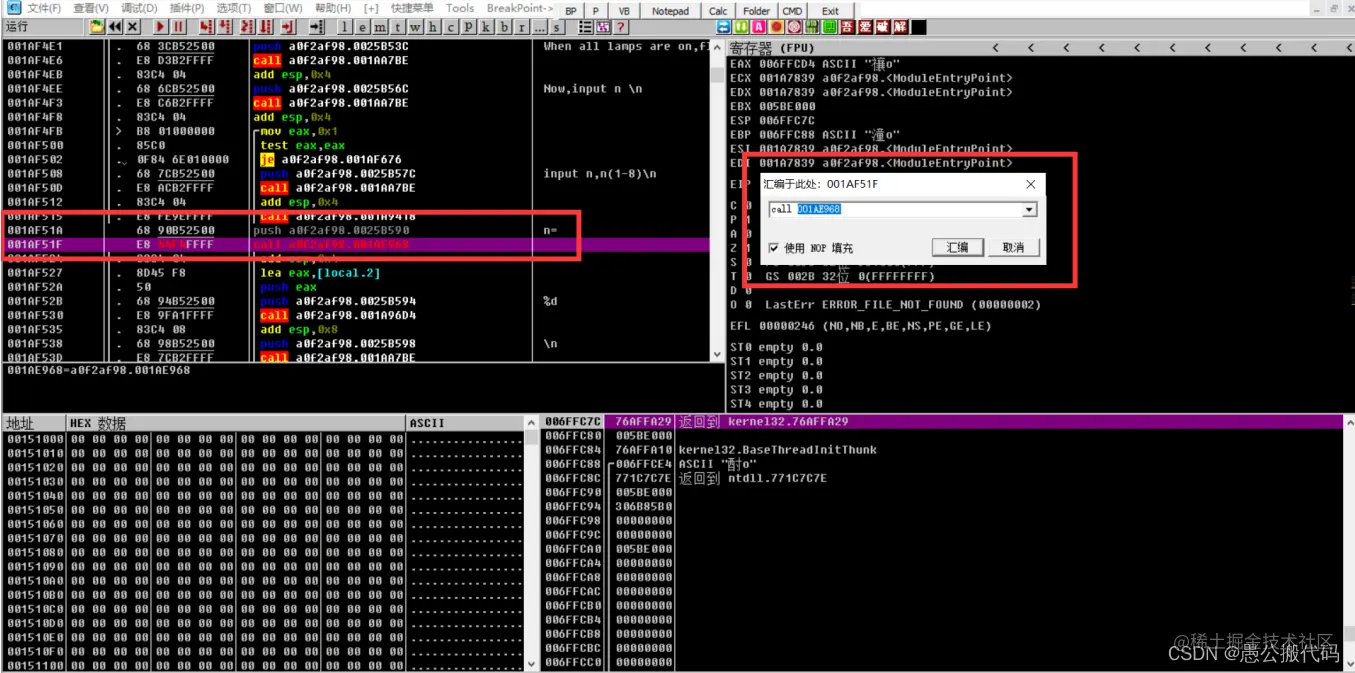
Task: Open the 插件(P) menu
Action: (x=187, y=9)
